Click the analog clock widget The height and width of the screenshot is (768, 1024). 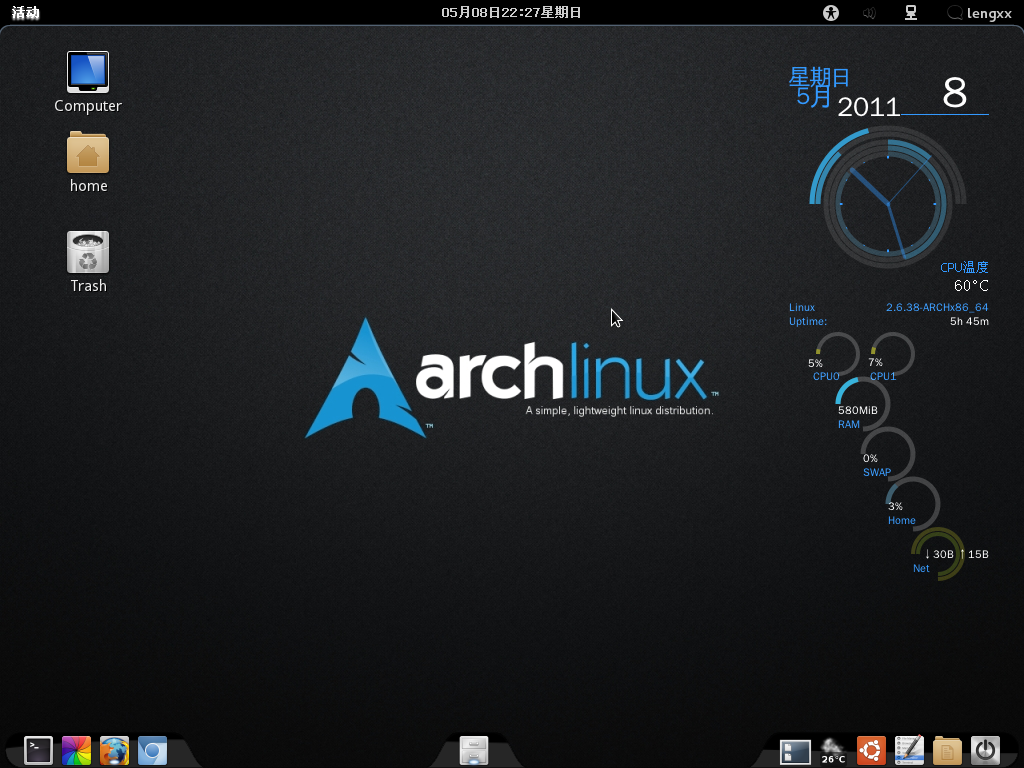point(888,204)
